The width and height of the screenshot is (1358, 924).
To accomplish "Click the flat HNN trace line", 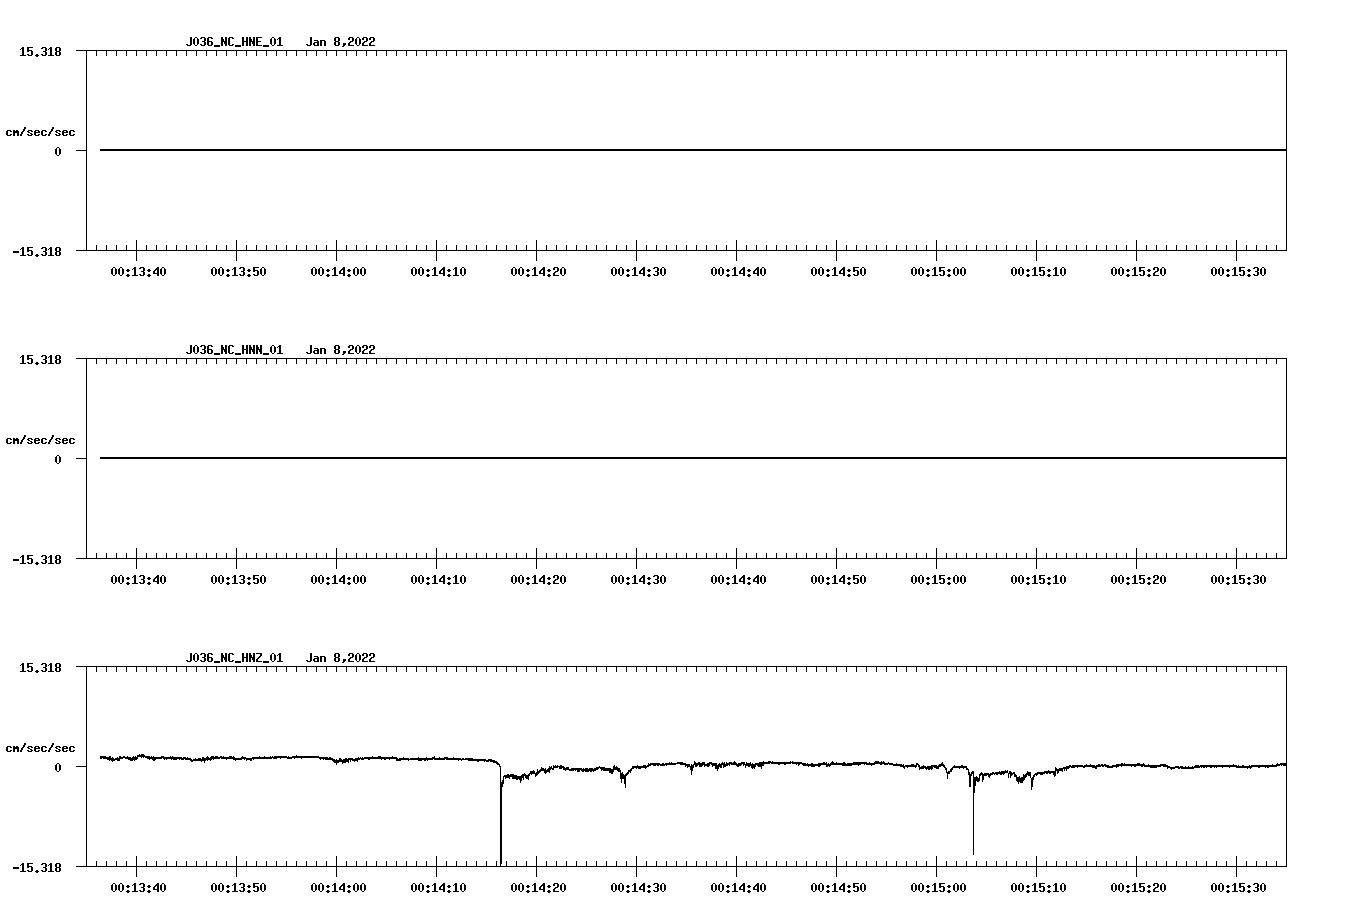I will 693,458.
